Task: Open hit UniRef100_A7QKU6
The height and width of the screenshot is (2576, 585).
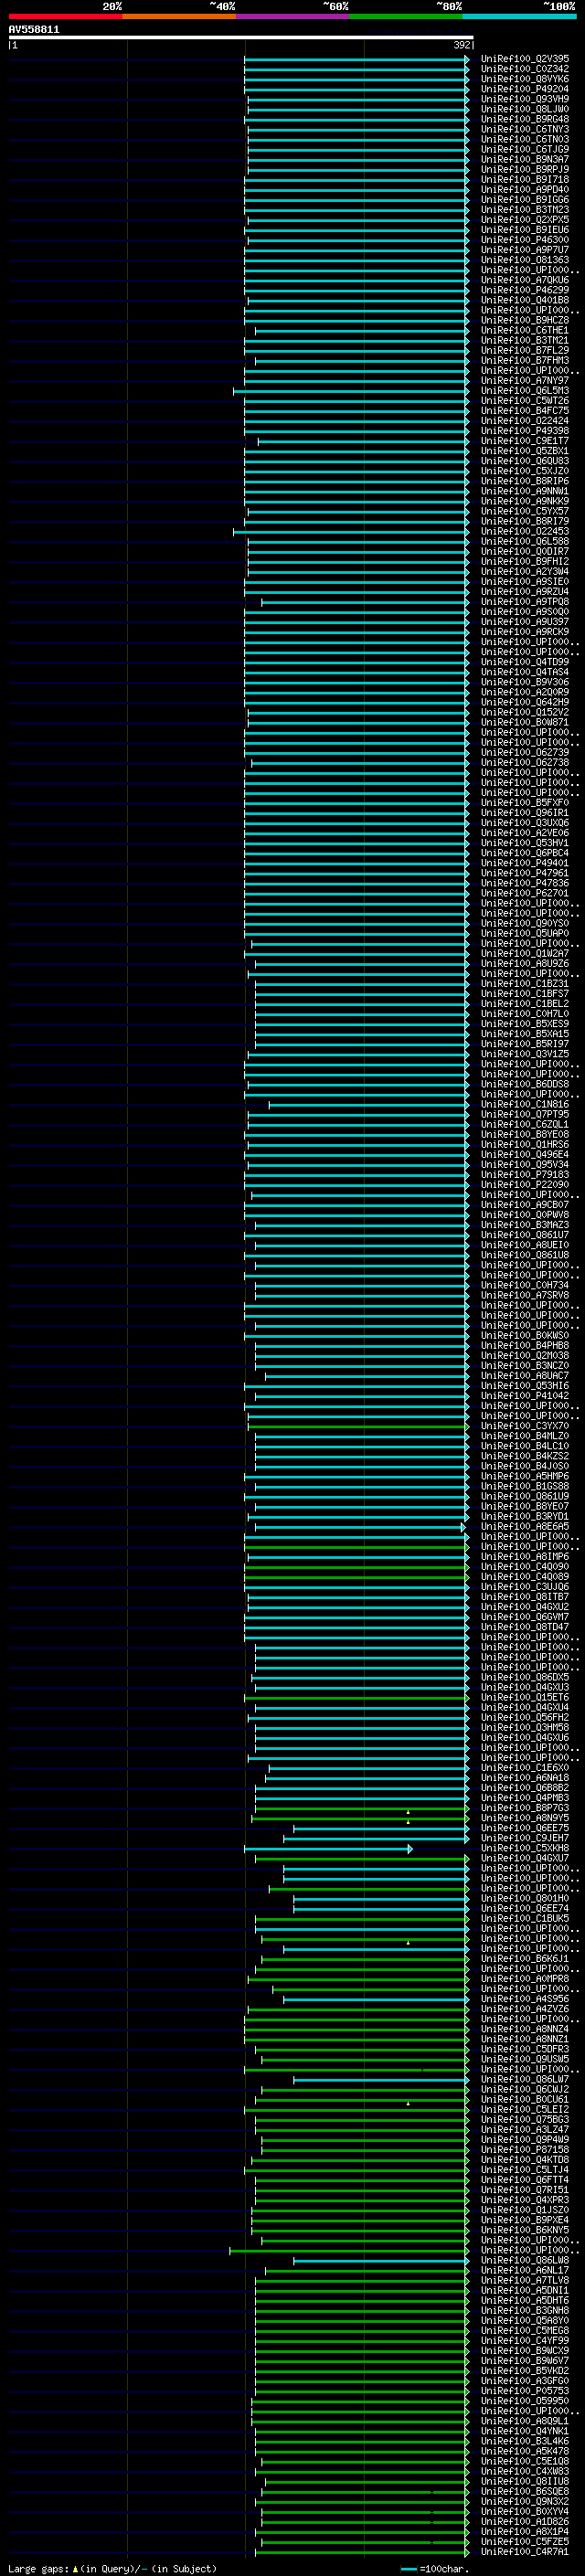Action: tap(524, 280)
